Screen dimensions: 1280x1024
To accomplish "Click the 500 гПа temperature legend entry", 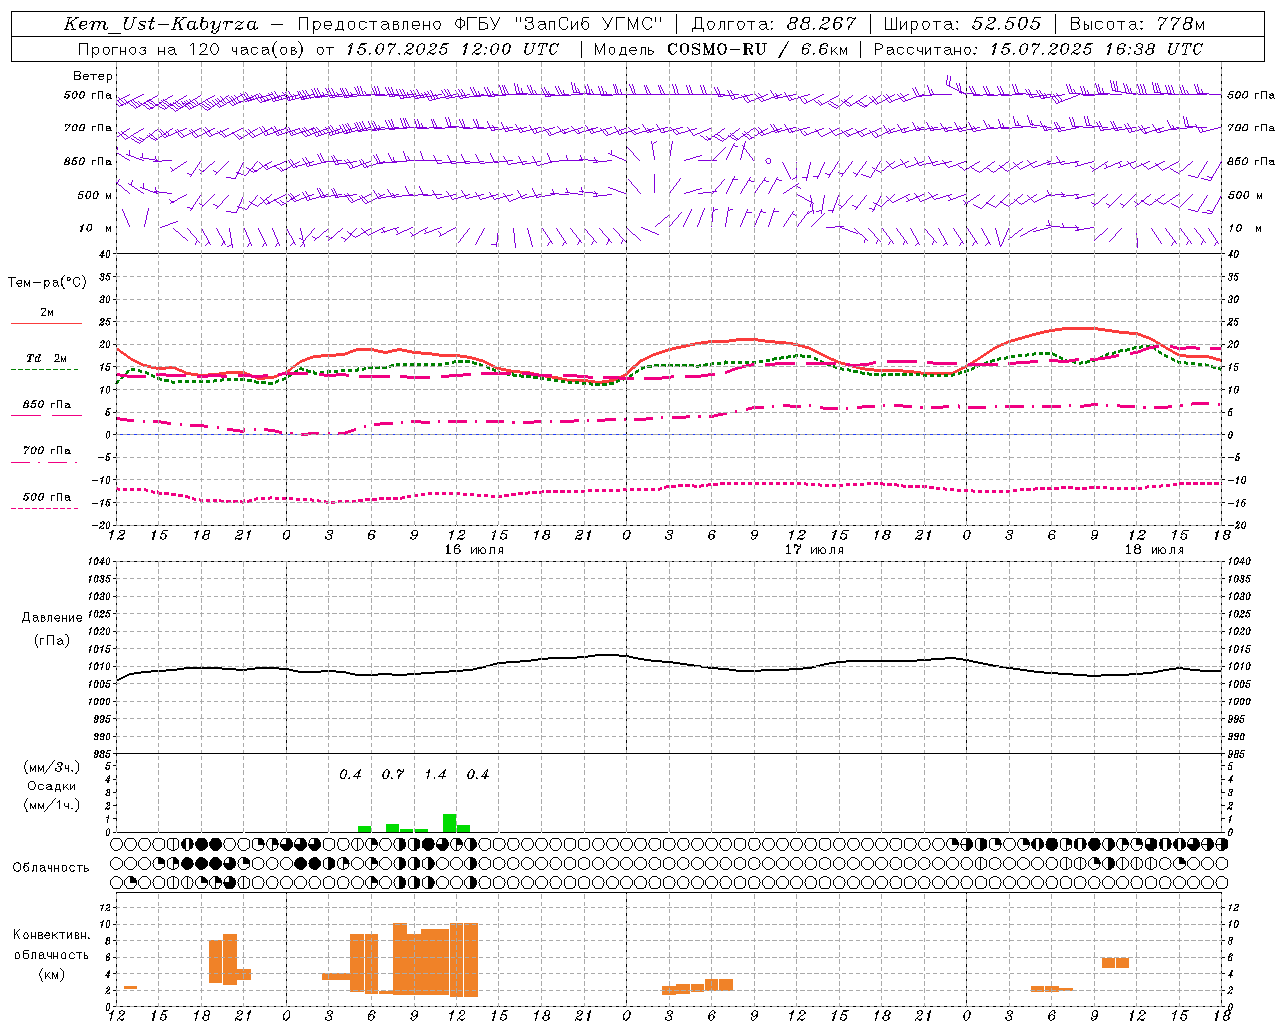I will (x=46, y=497).
